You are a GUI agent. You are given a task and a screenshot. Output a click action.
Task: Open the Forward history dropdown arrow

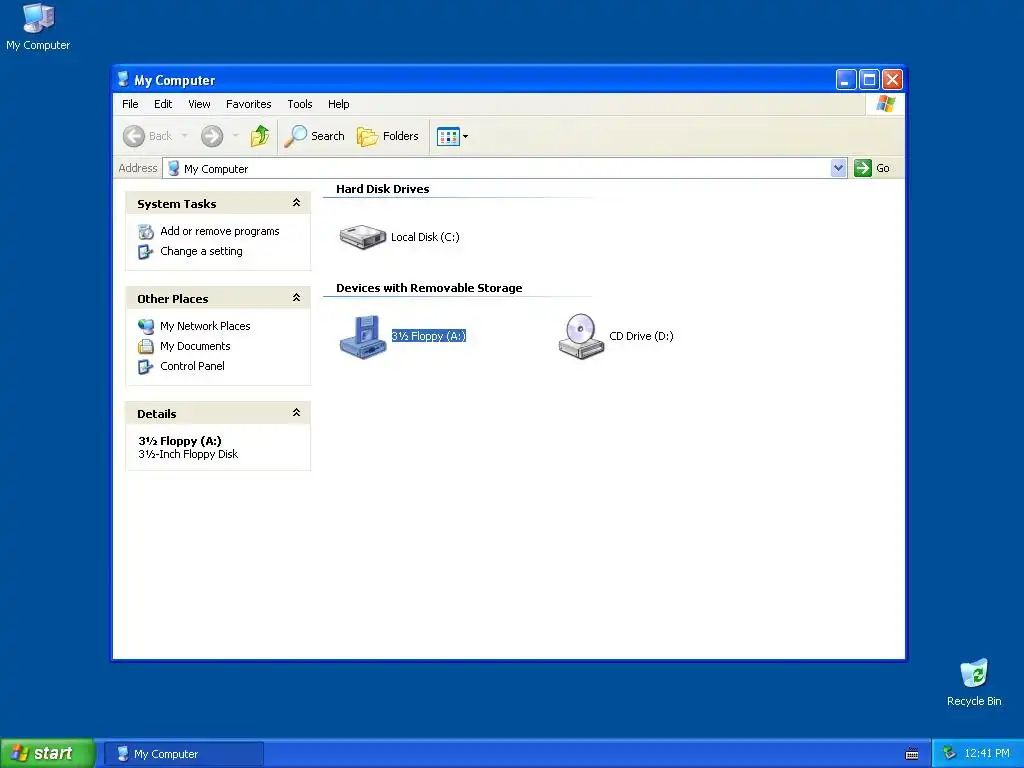click(236, 136)
